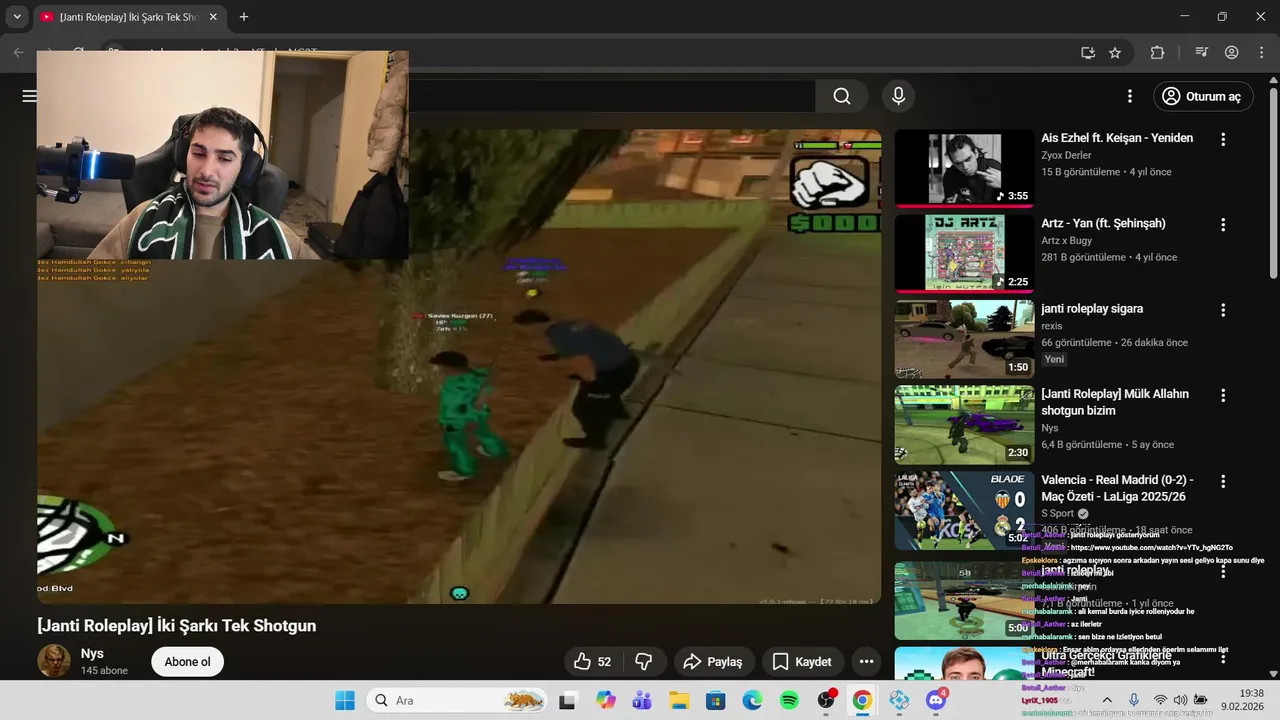Open Chrome profile avatar icon
The width and height of the screenshot is (1280, 720).
pos(1232,52)
